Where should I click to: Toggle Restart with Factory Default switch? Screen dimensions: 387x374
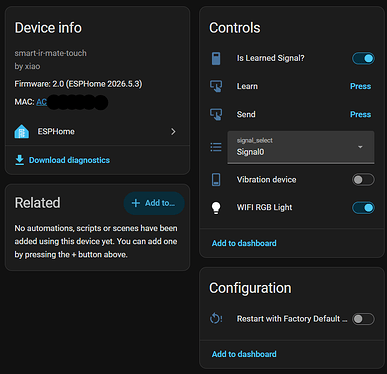click(x=363, y=319)
